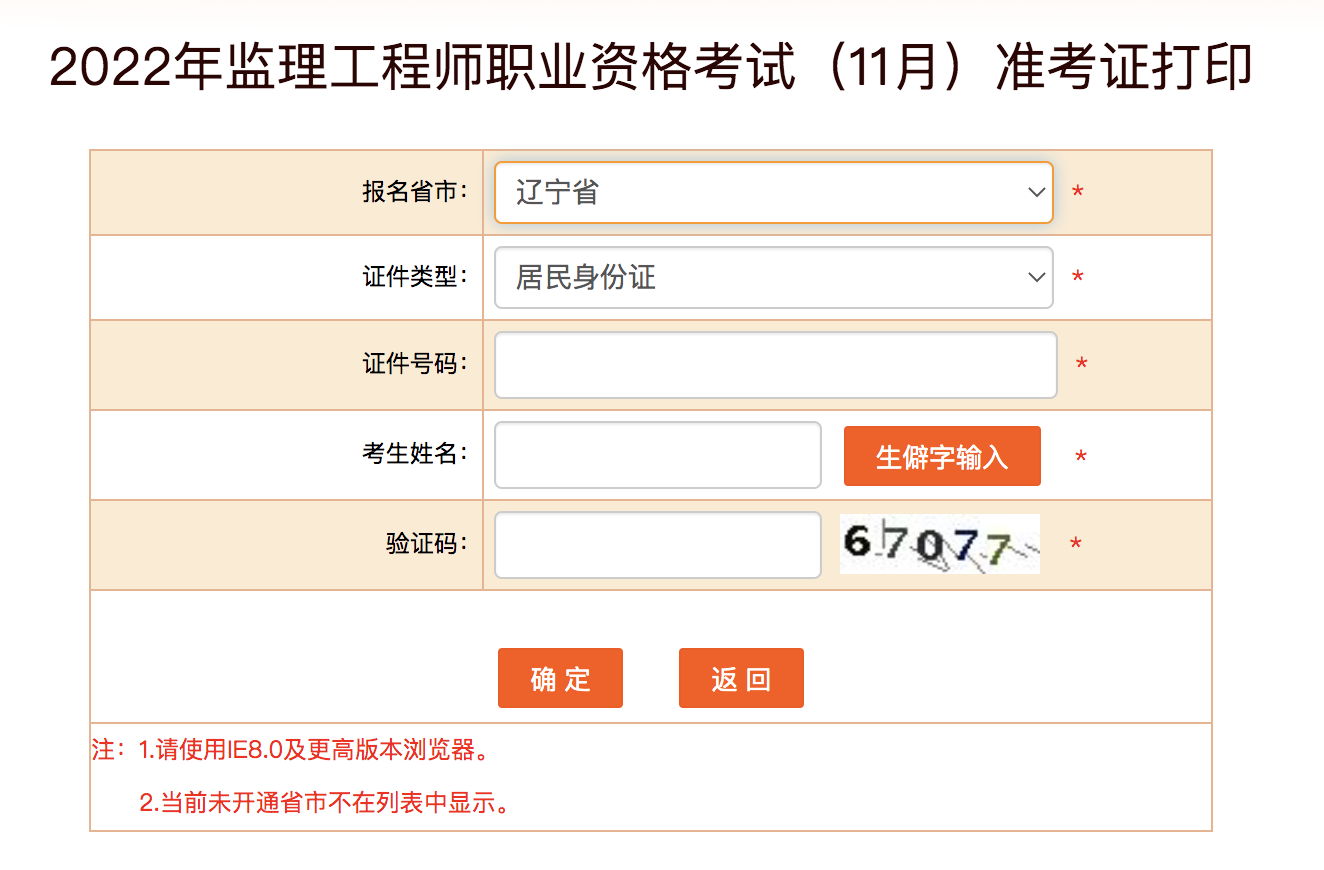Click the red asterisk beside 报名省市
Screen dimensions: 1324x870
coord(1076,192)
